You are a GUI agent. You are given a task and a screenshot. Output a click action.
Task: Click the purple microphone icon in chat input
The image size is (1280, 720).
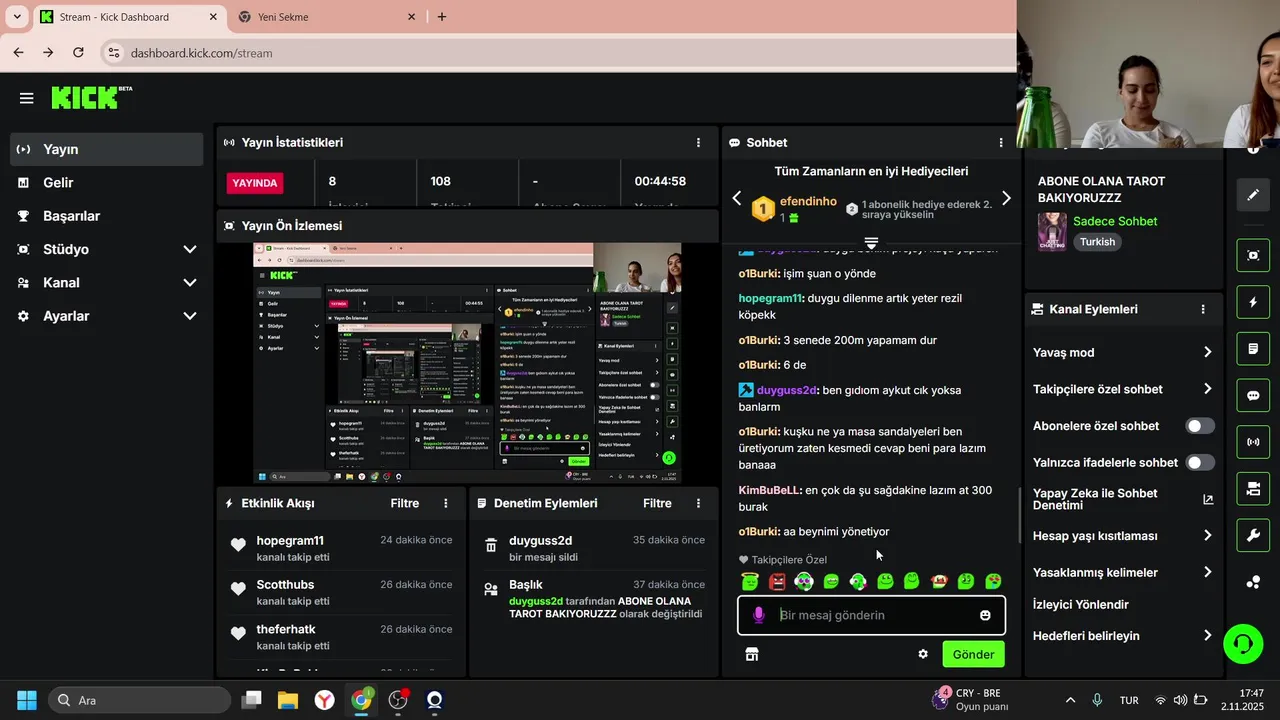pyautogui.click(x=759, y=615)
